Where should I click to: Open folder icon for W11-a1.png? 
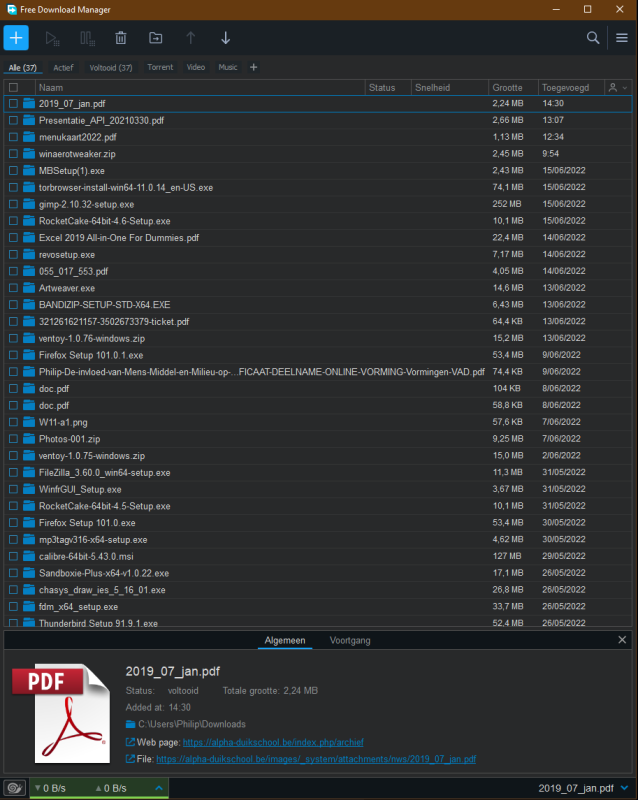(x=29, y=422)
